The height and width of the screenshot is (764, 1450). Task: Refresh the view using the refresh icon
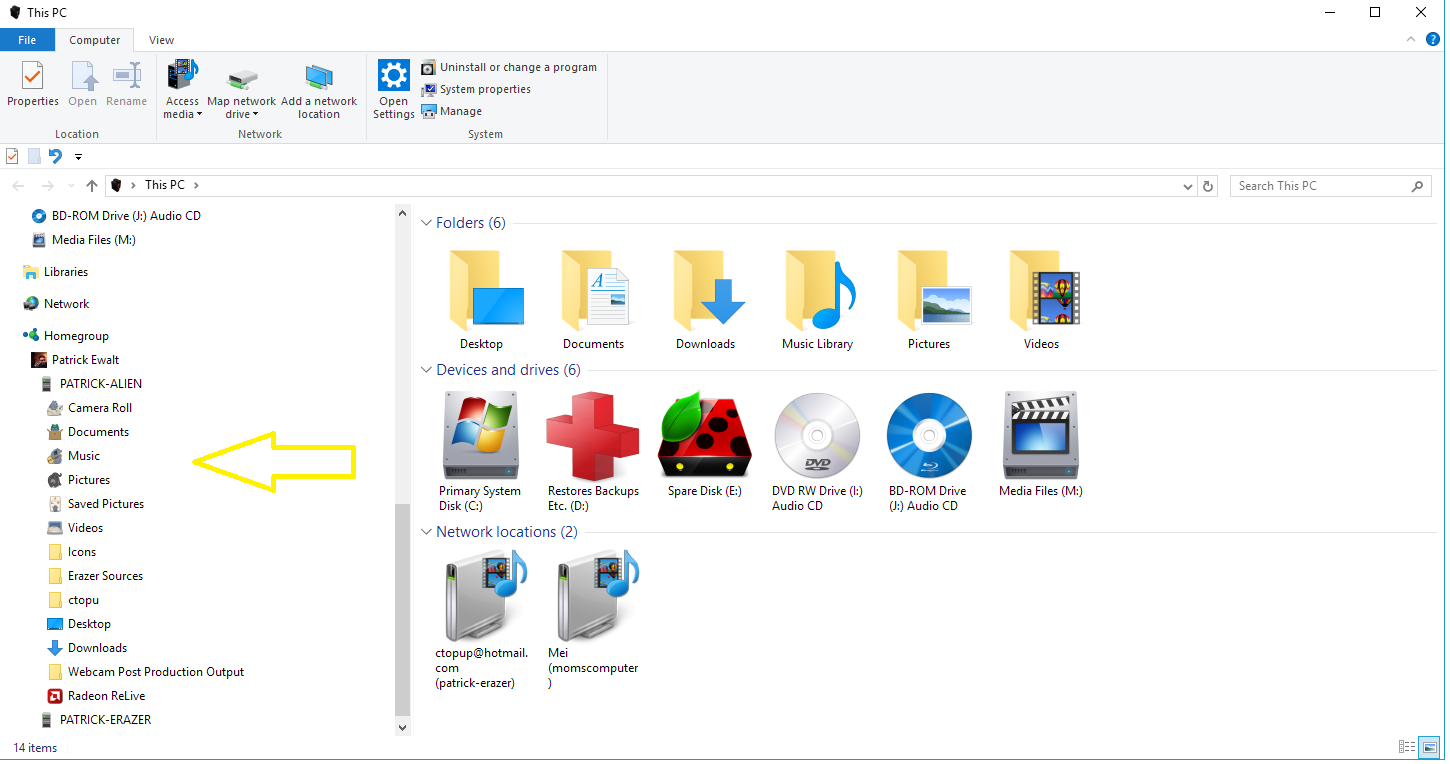click(1207, 185)
